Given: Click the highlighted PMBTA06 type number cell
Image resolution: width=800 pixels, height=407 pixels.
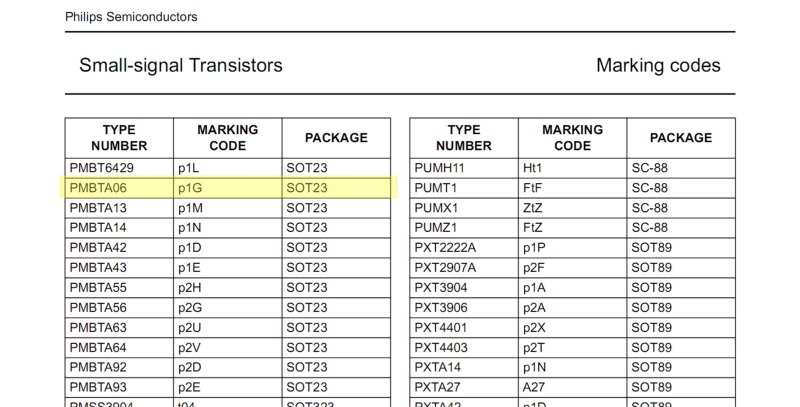Looking at the screenshot, I should tap(99, 188).
